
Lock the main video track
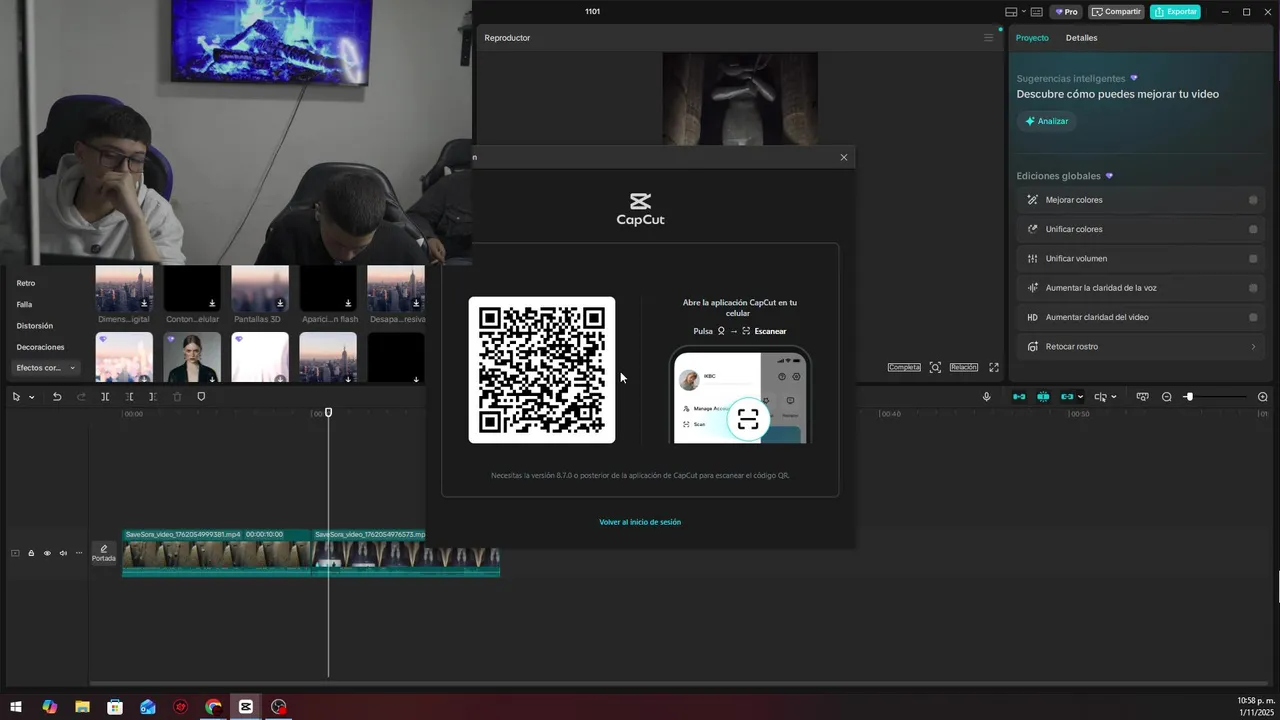(x=31, y=553)
